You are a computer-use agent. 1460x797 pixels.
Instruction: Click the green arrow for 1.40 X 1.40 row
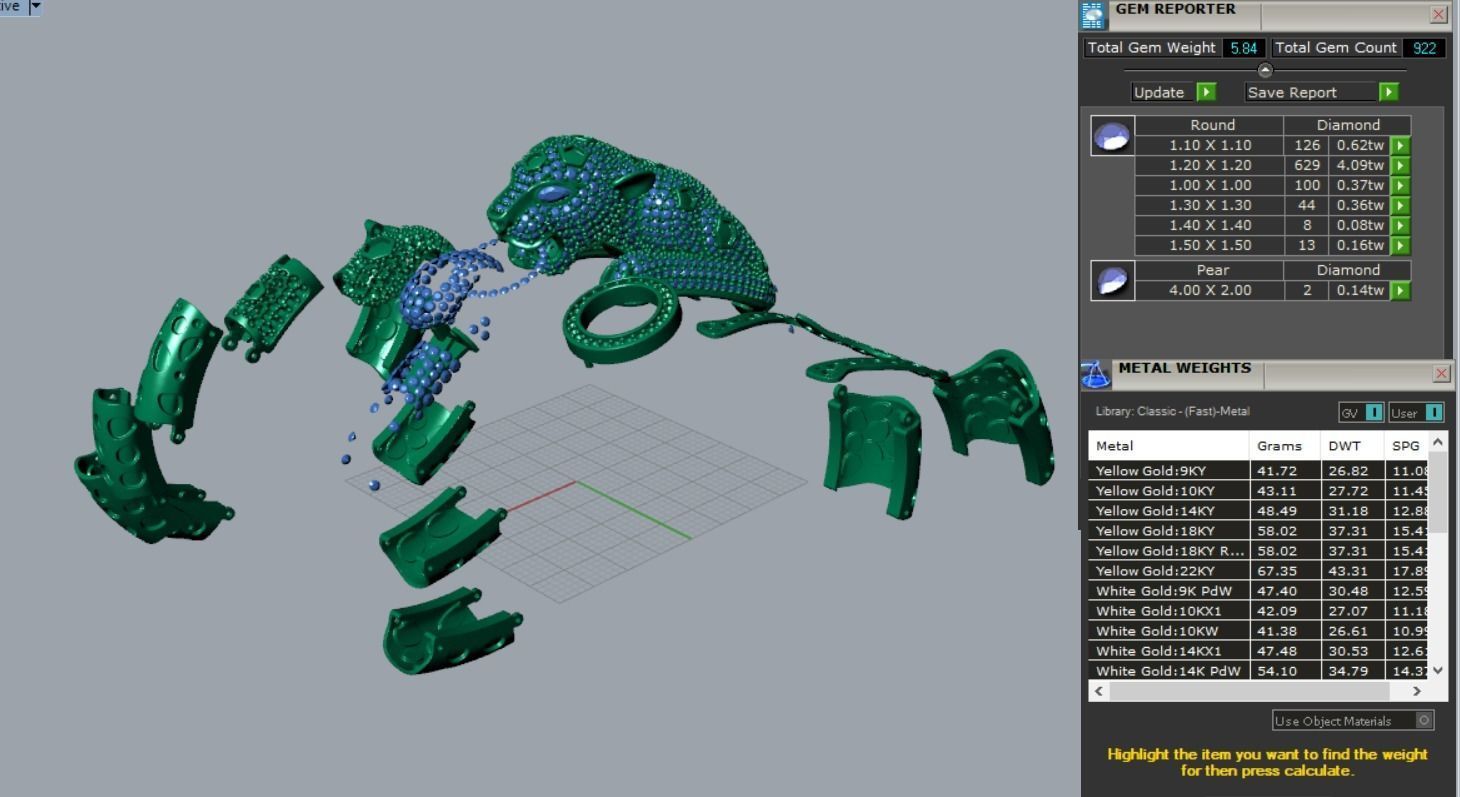(1400, 225)
